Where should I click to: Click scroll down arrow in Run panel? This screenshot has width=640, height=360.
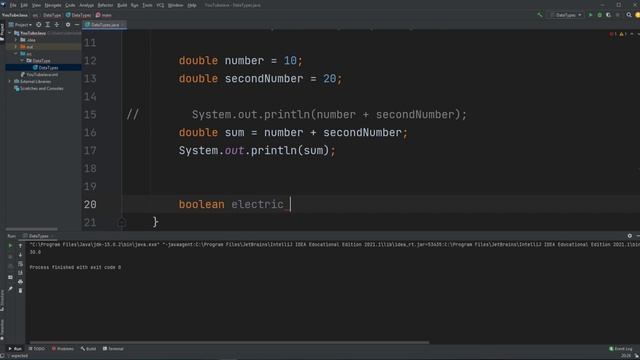click(20, 255)
